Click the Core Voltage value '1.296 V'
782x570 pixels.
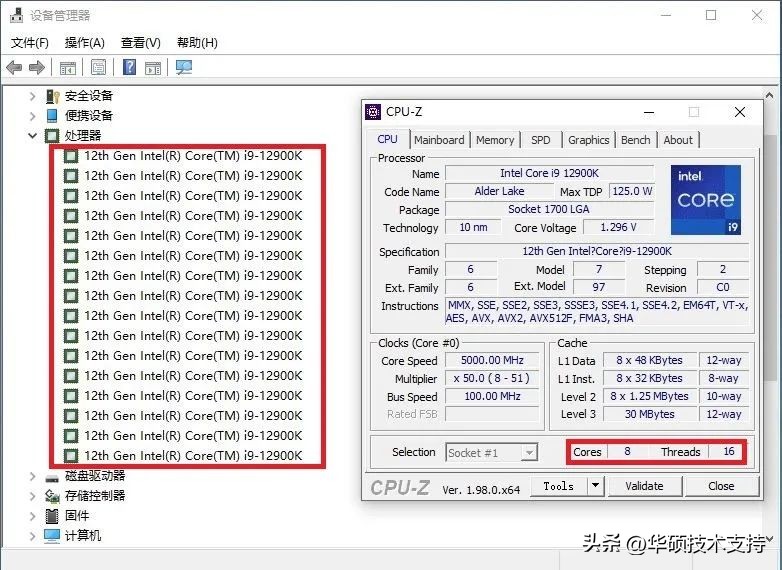click(x=618, y=227)
